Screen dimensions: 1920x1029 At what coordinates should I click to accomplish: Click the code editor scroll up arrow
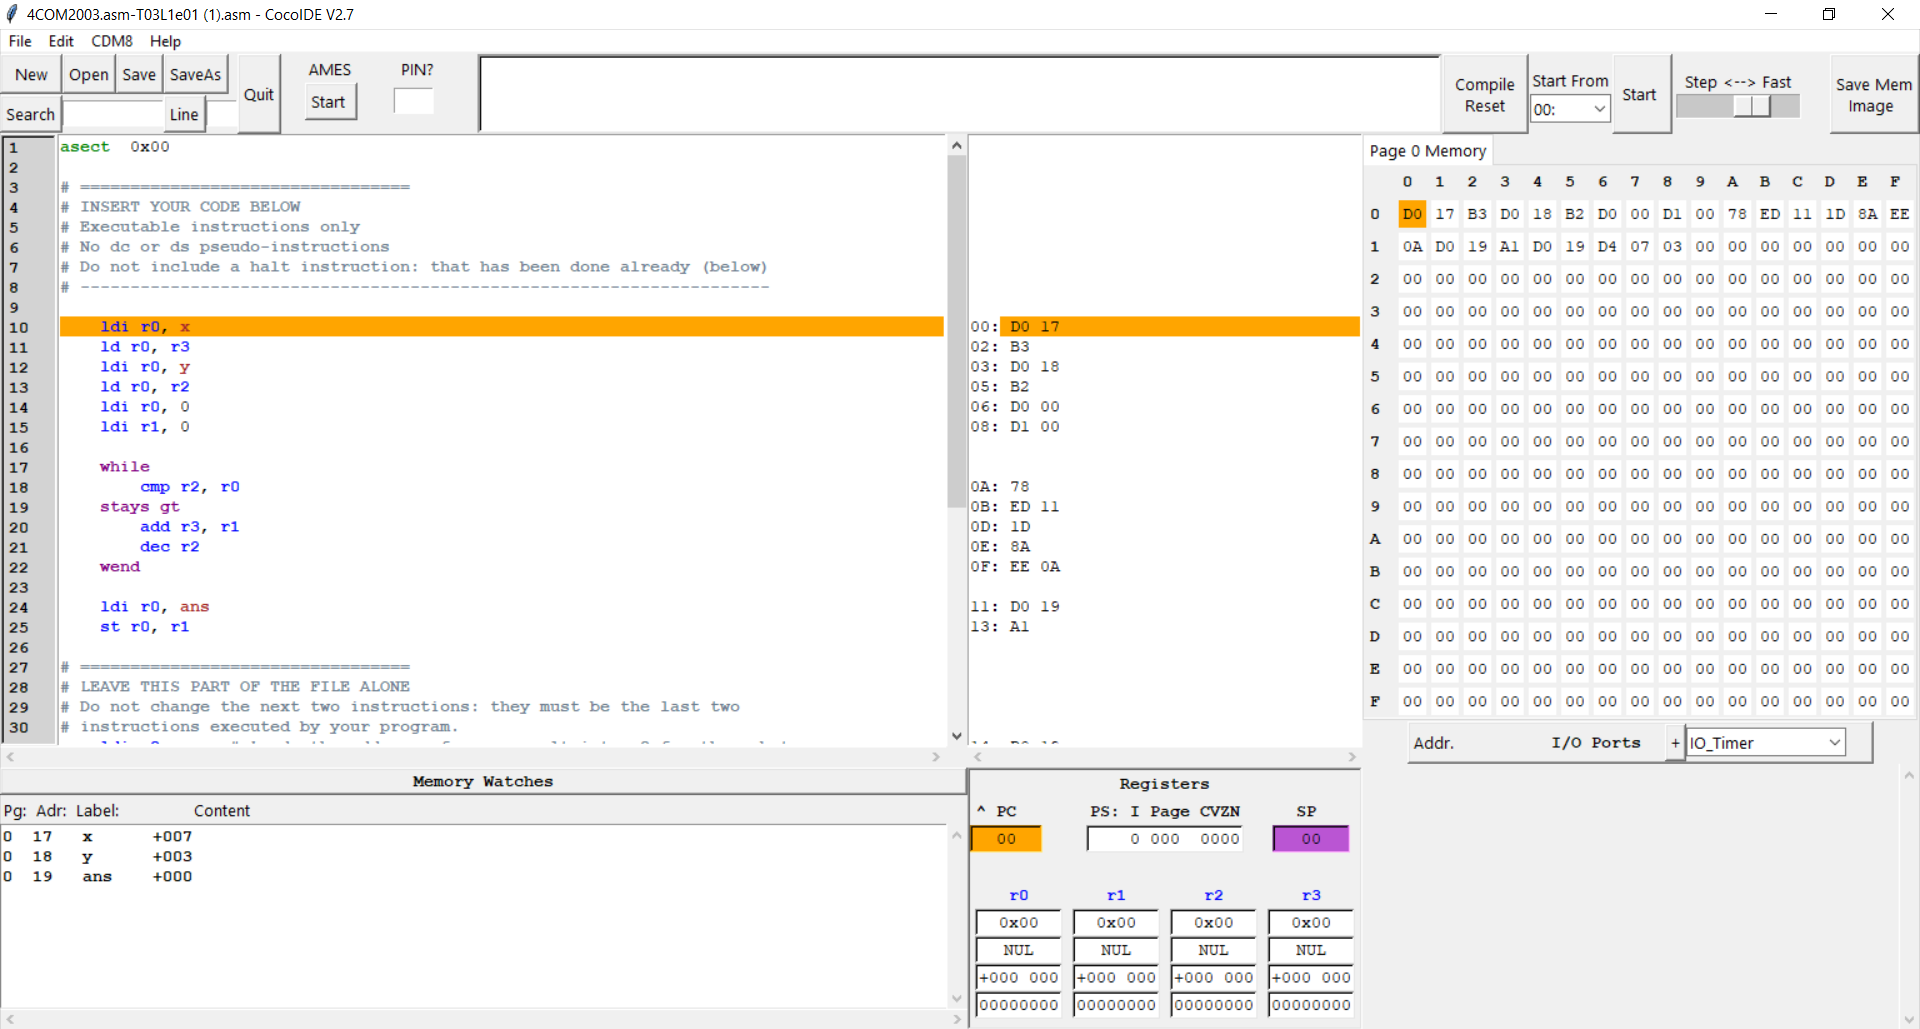pyautogui.click(x=957, y=145)
